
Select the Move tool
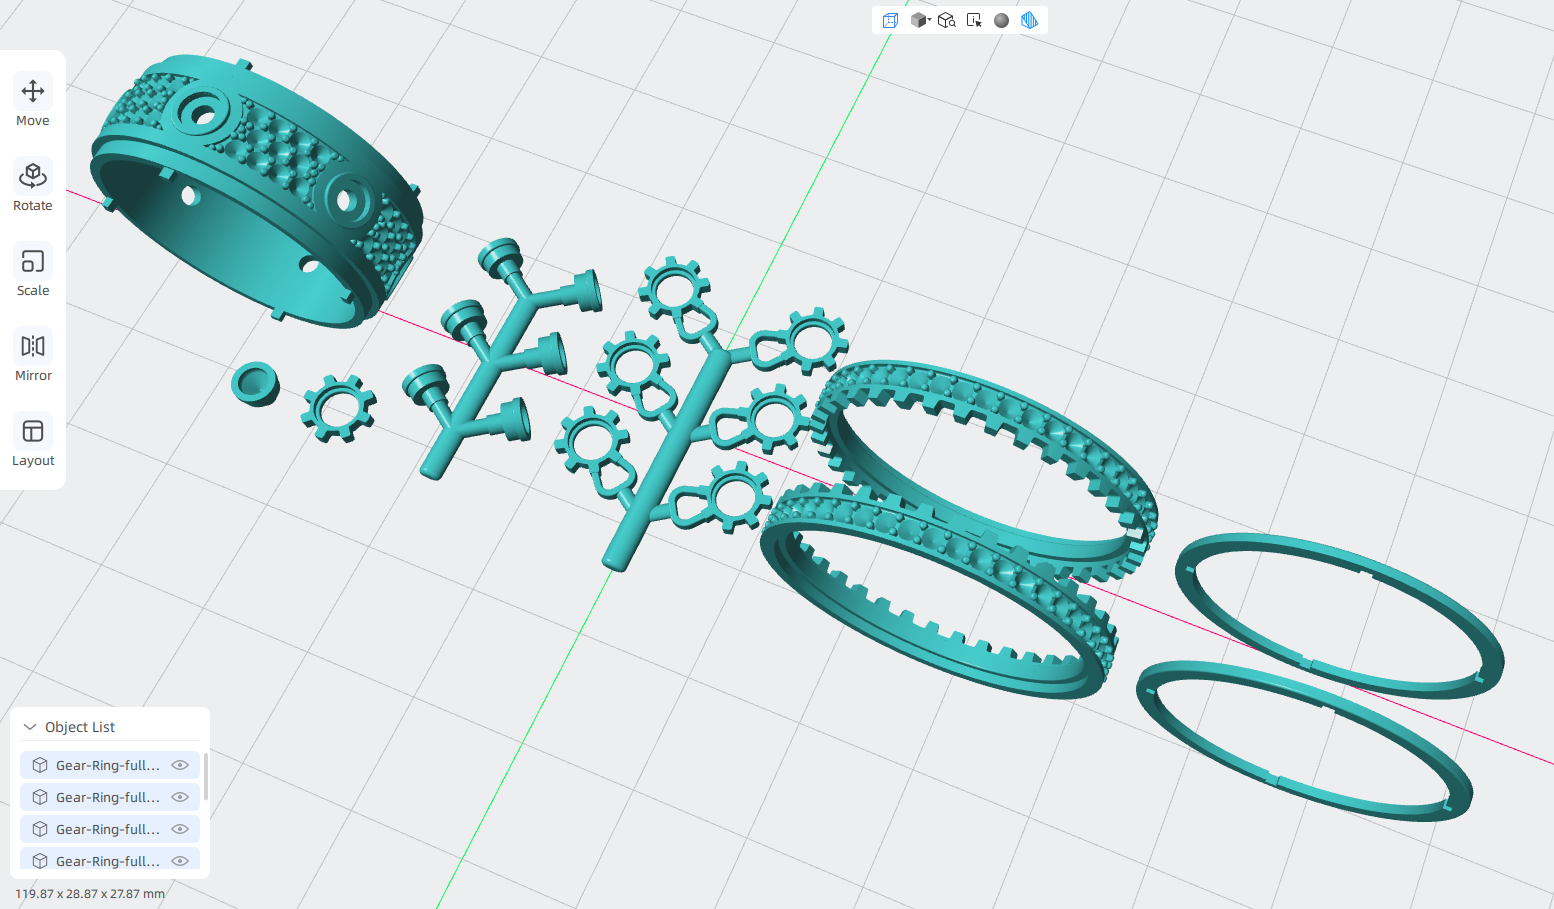(33, 102)
